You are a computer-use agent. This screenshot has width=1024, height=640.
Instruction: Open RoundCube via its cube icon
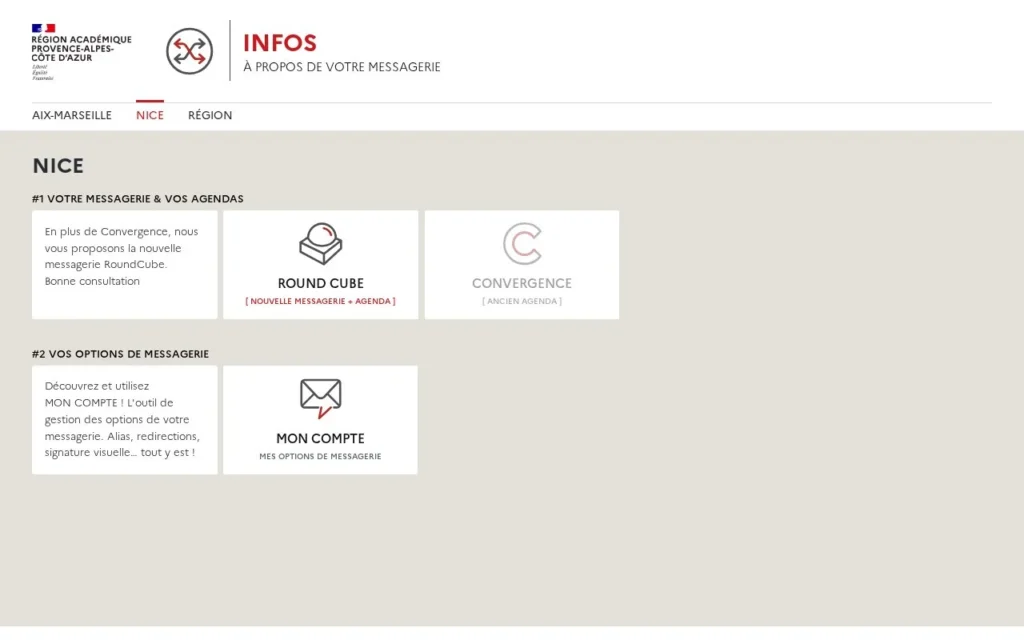pyautogui.click(x=321, y=244)
